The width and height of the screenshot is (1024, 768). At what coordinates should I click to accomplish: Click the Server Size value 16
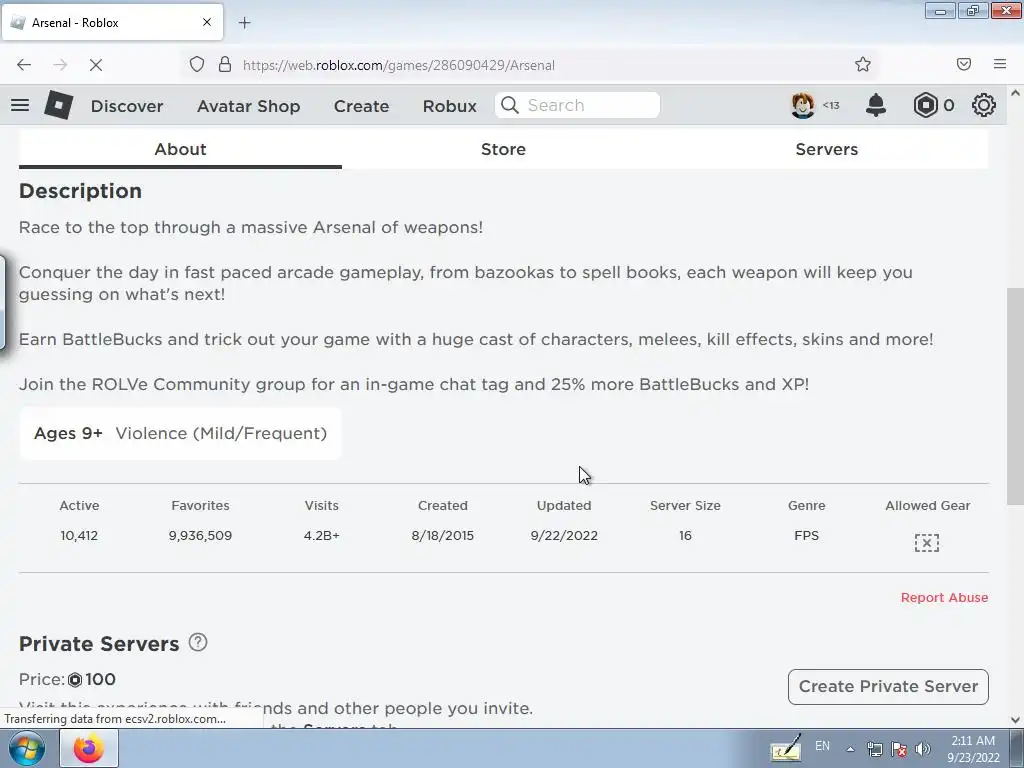click(685, 536)
